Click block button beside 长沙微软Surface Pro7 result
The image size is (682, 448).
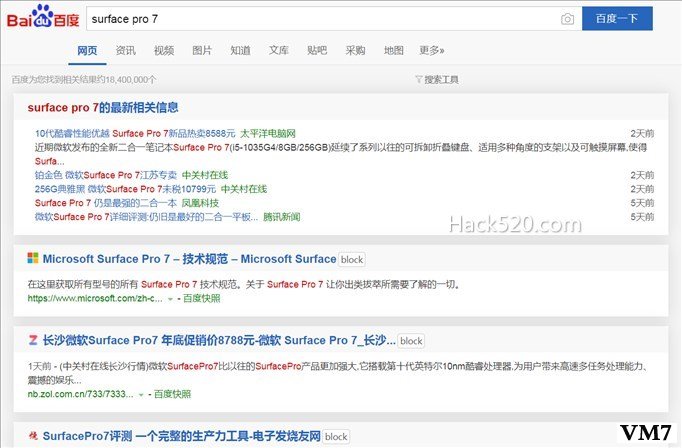tap(411, 341)
